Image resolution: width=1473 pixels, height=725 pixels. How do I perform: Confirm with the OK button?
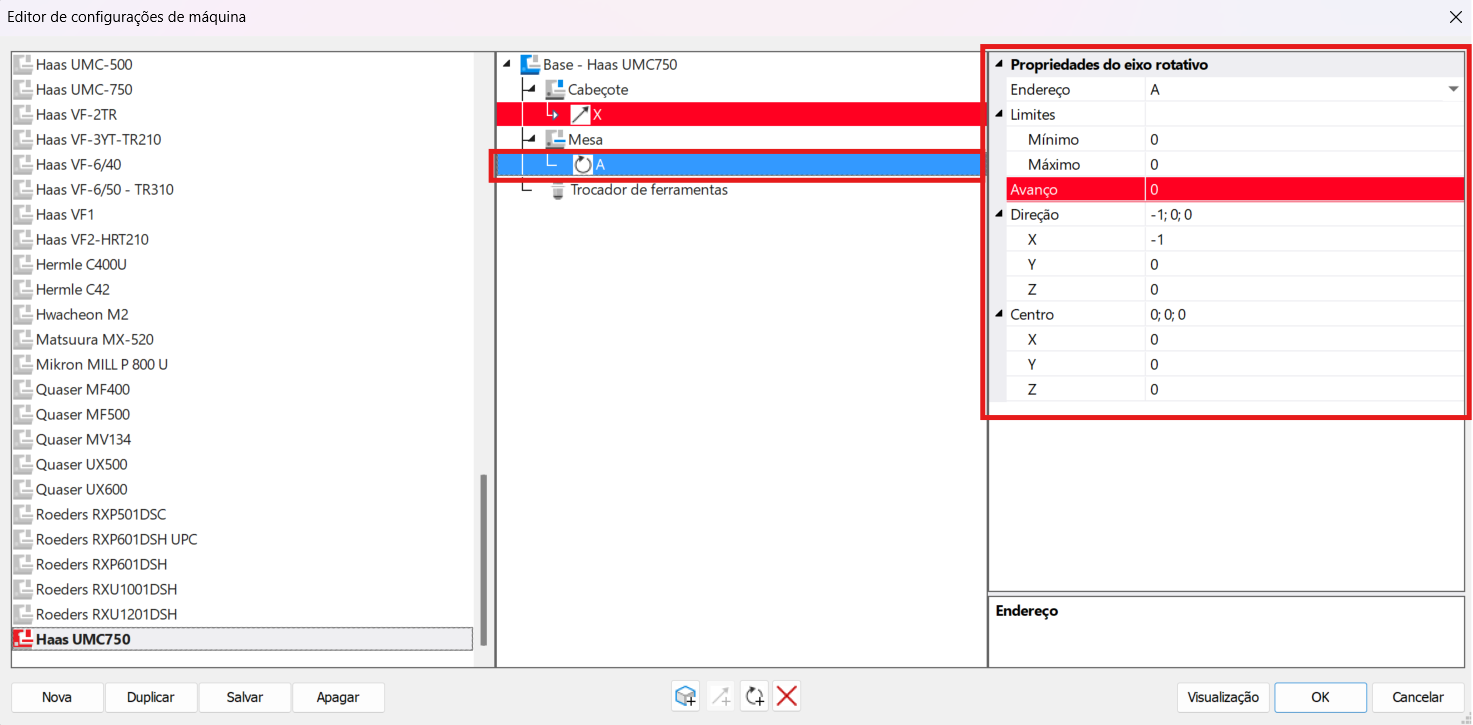tap(1321, 697)
